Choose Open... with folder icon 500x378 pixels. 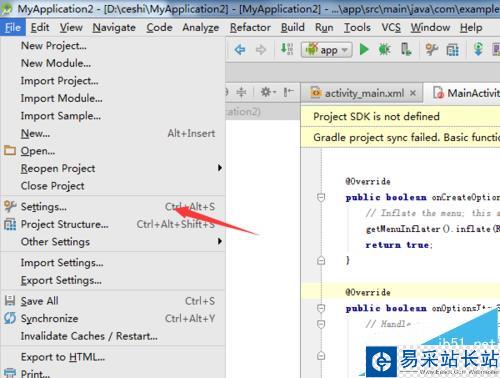113,151
